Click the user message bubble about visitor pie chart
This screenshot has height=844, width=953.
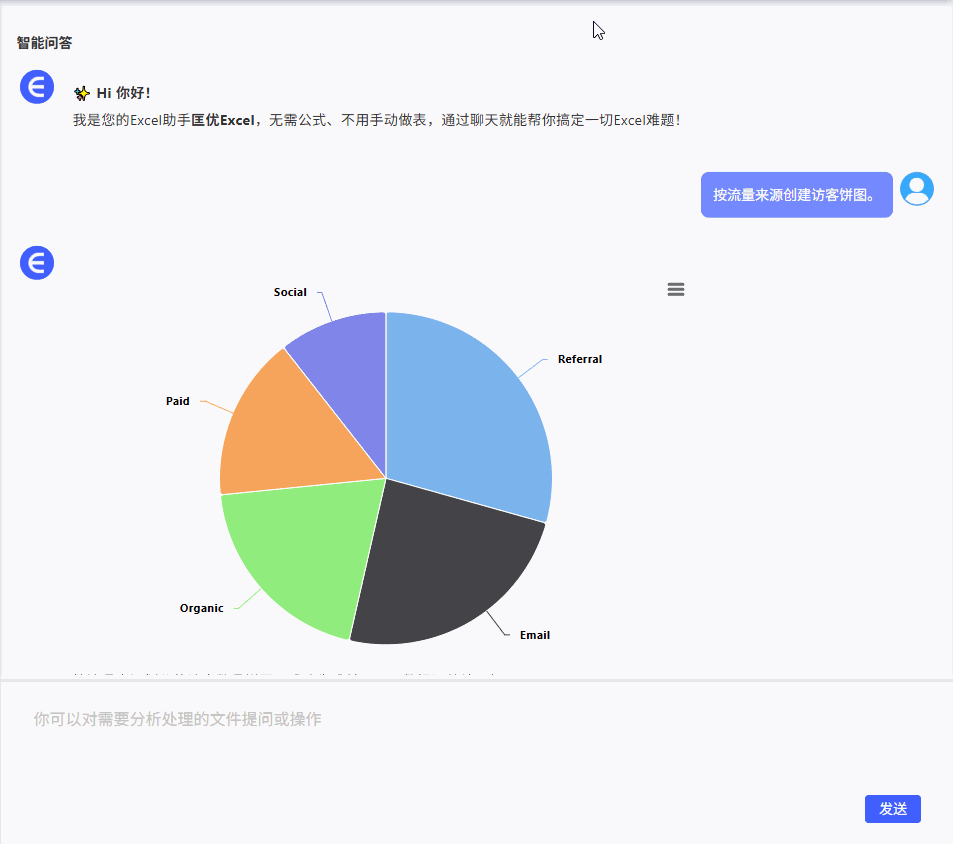coord(796,194)
